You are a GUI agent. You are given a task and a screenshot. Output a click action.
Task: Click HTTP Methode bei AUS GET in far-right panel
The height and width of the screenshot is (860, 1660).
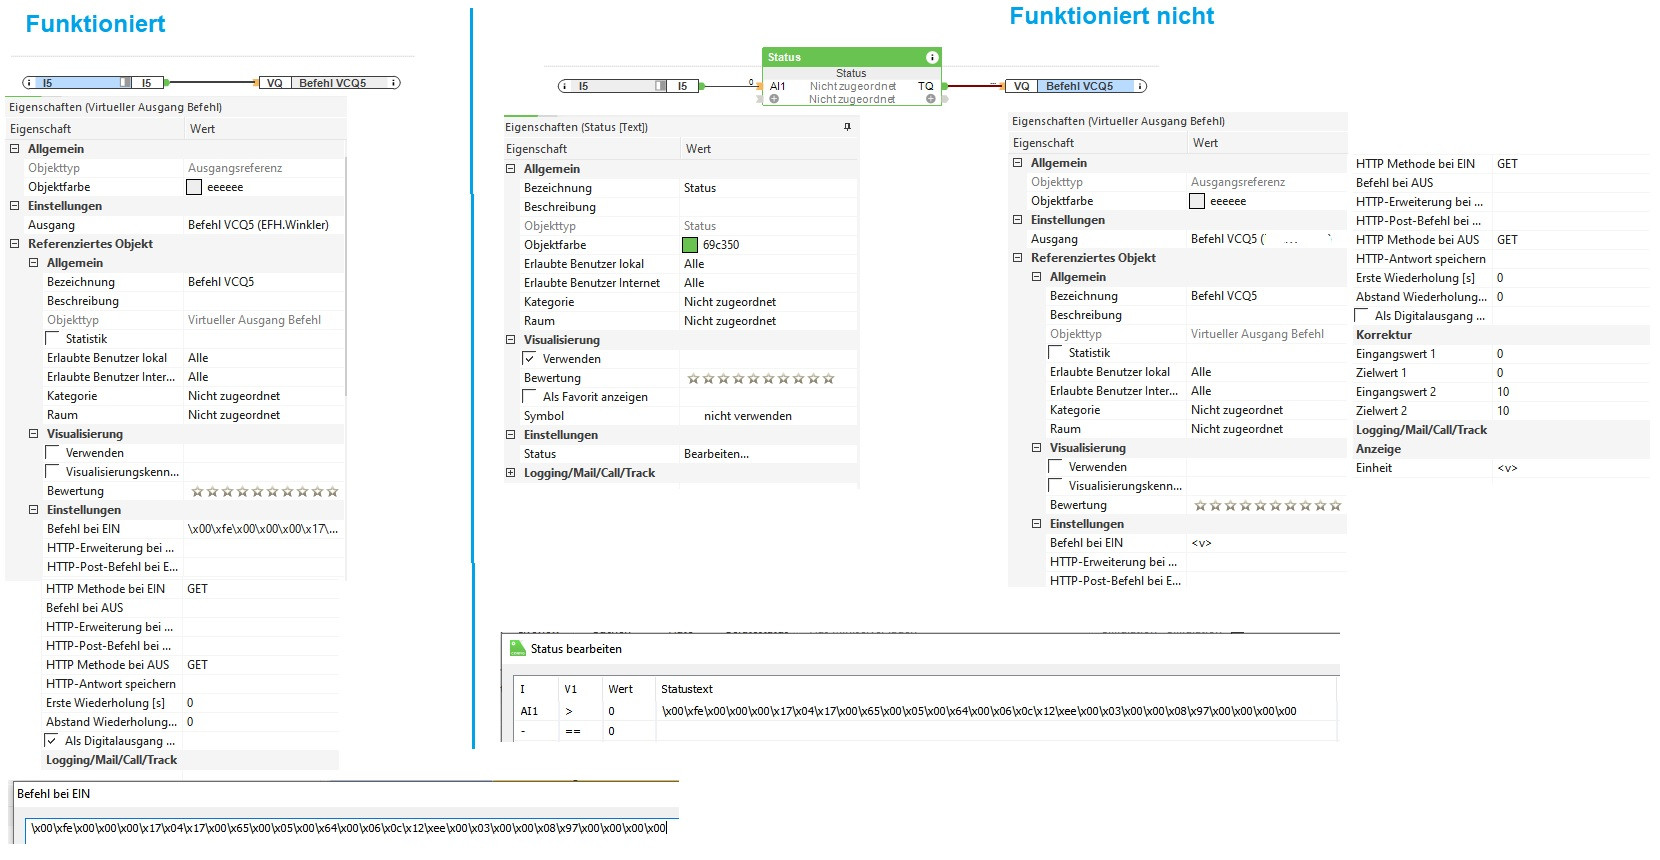tap(1507, 239)
